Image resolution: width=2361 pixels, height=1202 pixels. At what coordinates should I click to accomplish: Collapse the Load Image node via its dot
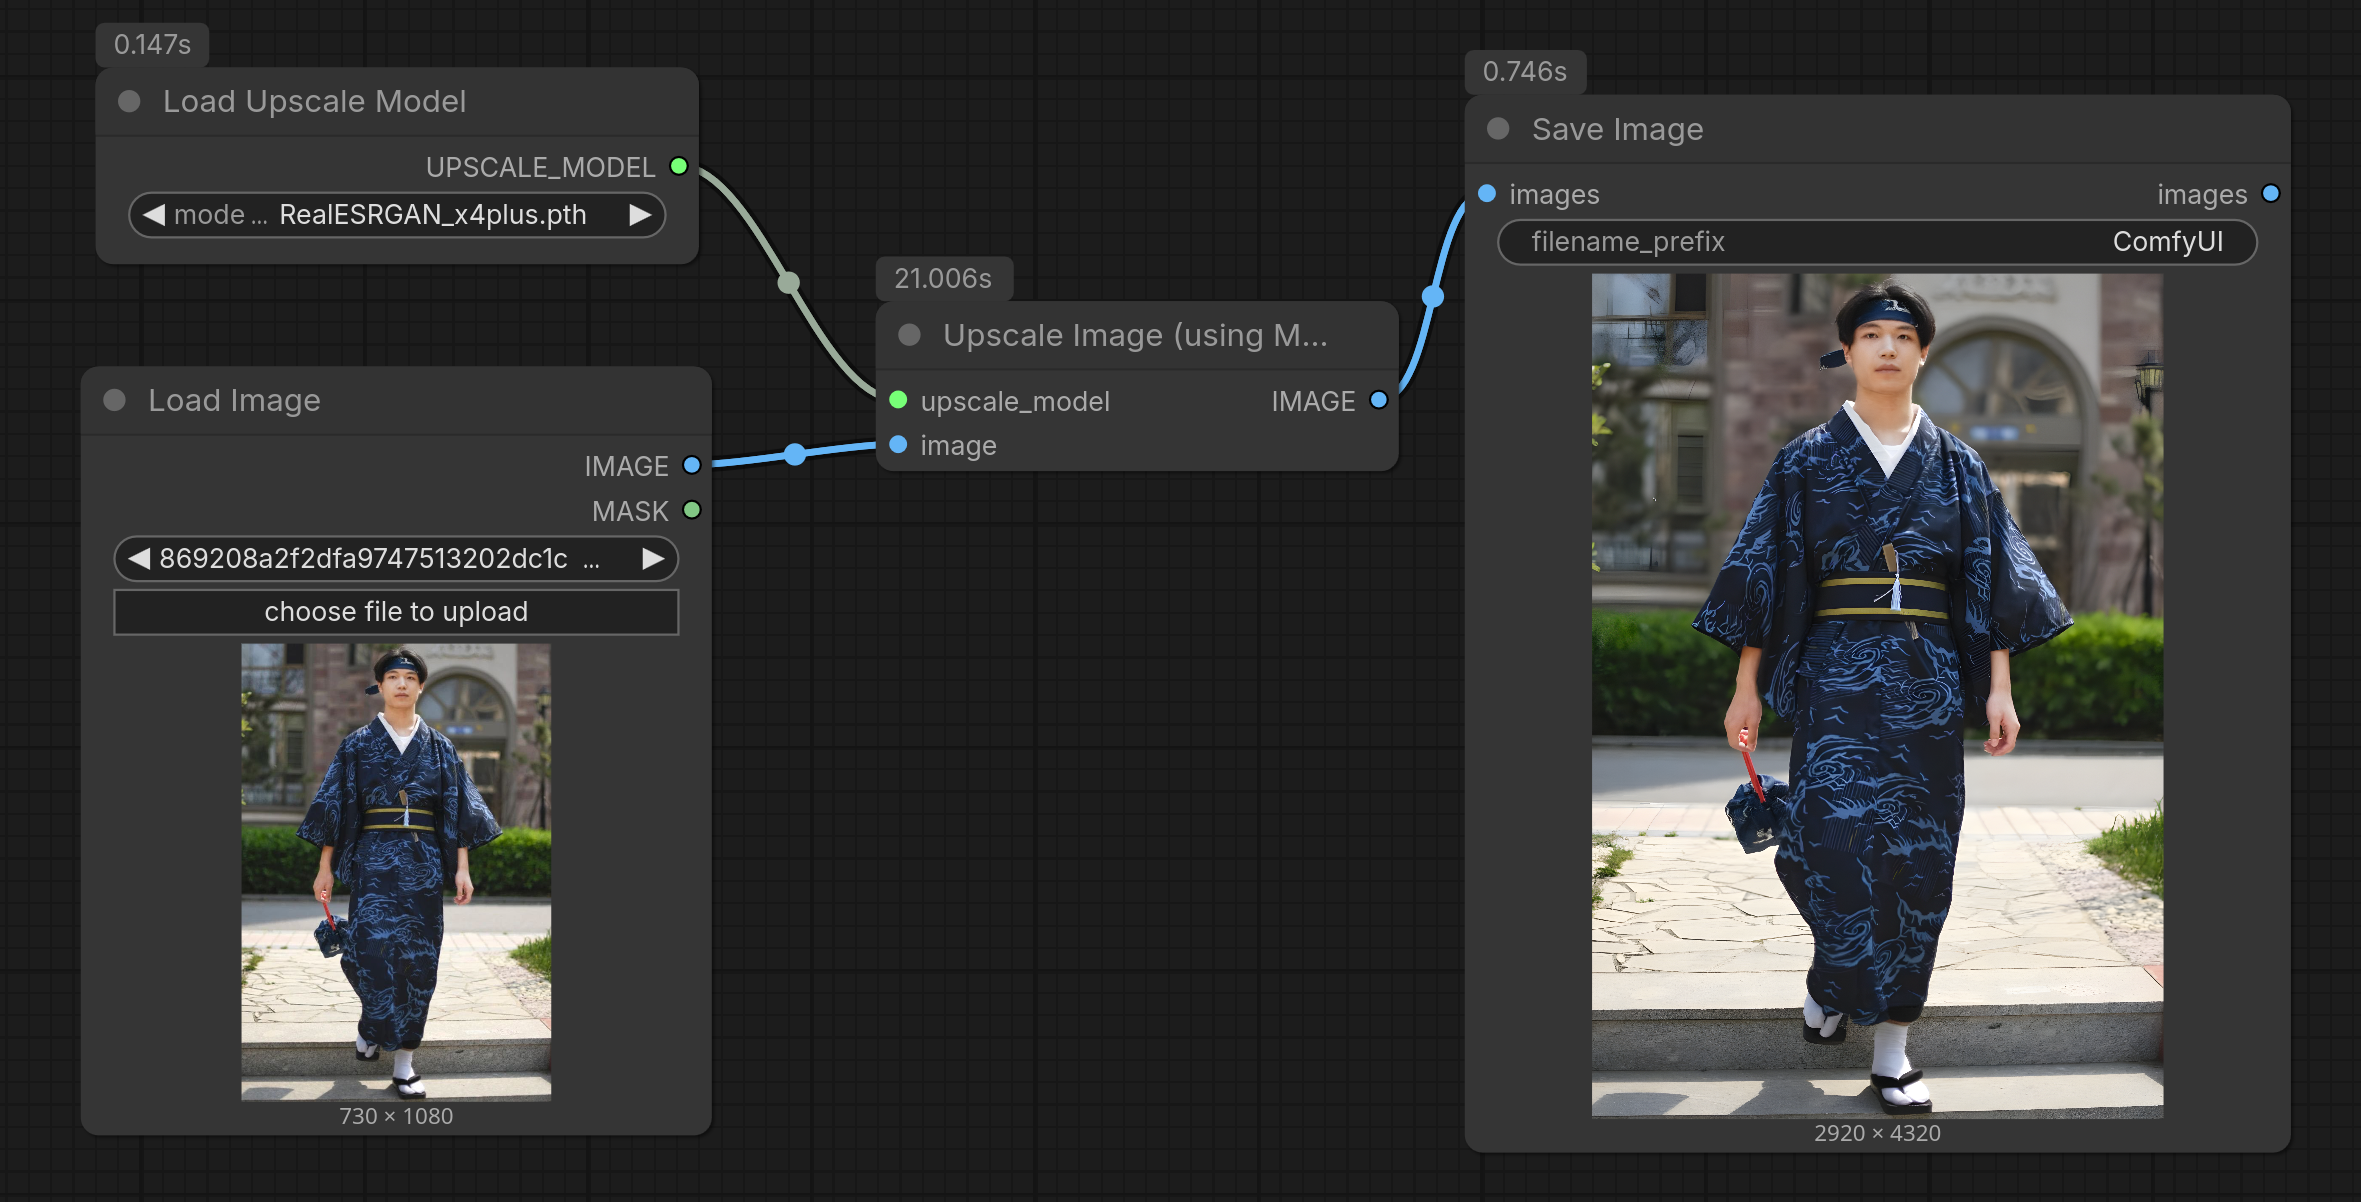click(x=115, y=400)
